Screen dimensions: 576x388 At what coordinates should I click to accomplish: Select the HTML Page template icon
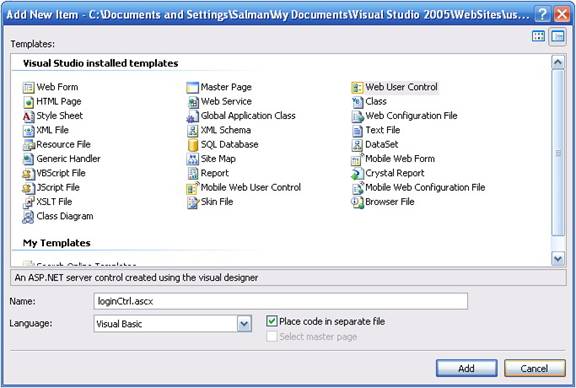28,102
